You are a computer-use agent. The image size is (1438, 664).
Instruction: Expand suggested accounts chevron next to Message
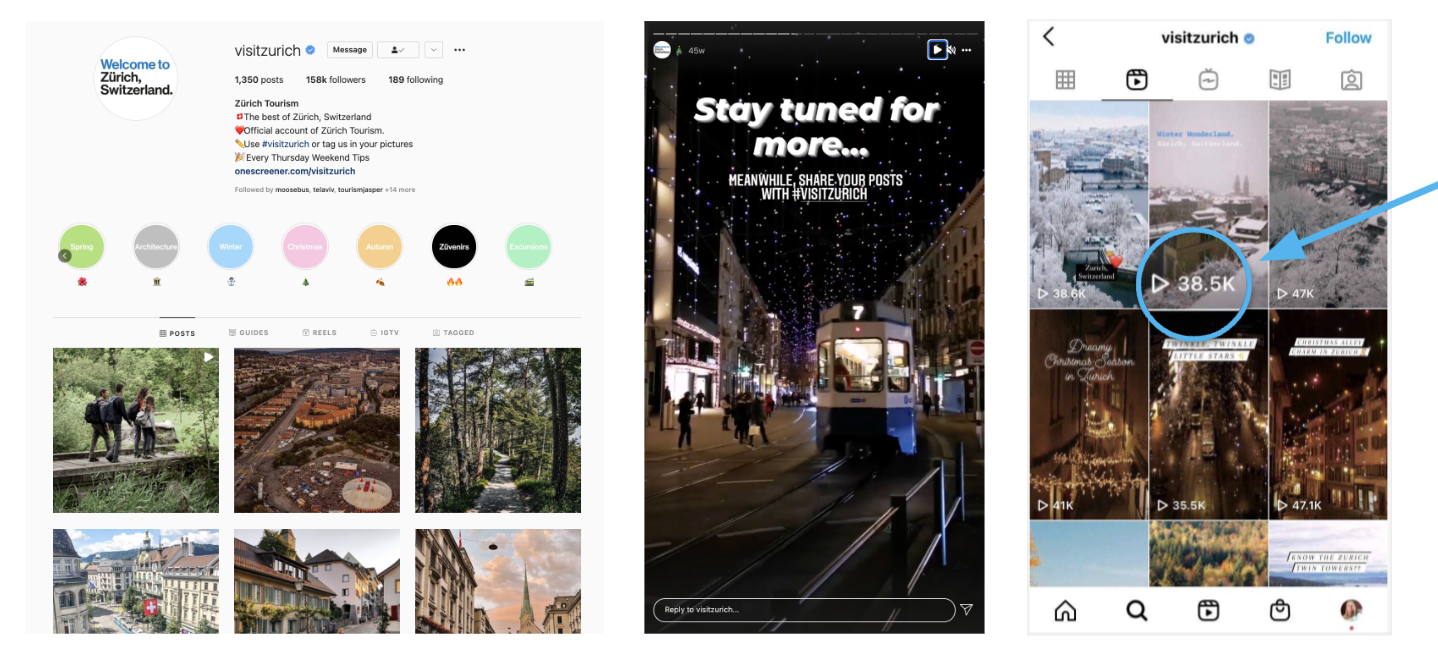[433, 50]
